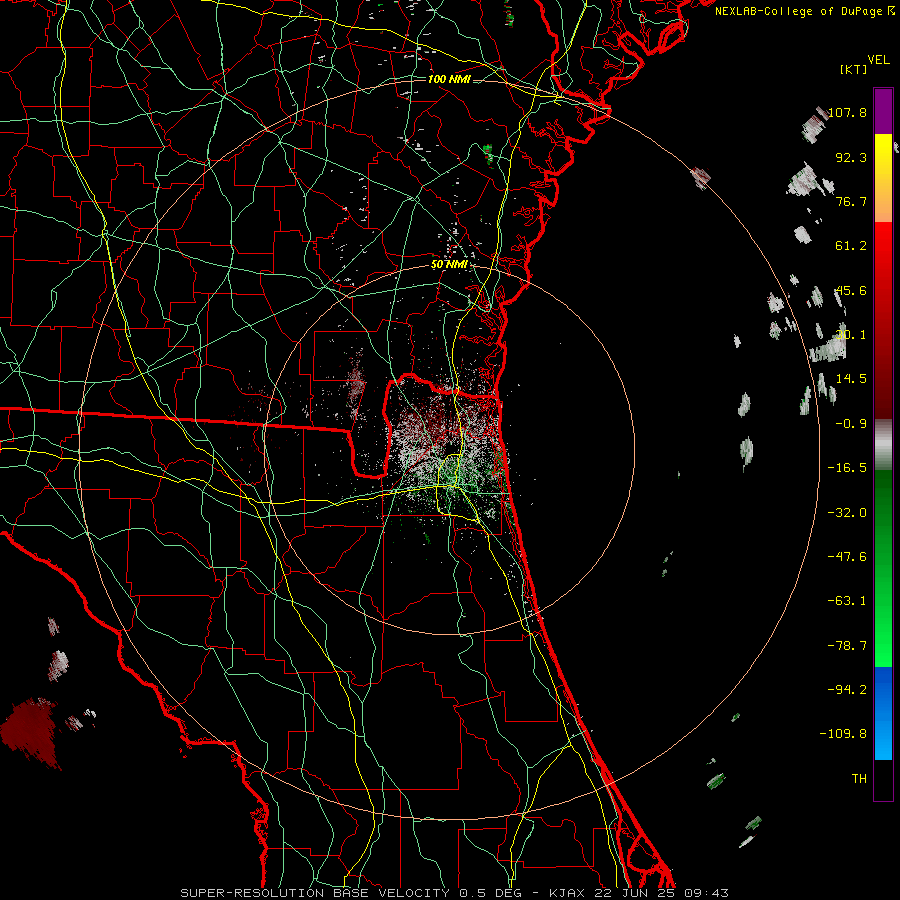Image resolution: width=900 pixels, height=900 pixels.
Task: Click the 76.7 legend value
Action: tap(851, 201)
